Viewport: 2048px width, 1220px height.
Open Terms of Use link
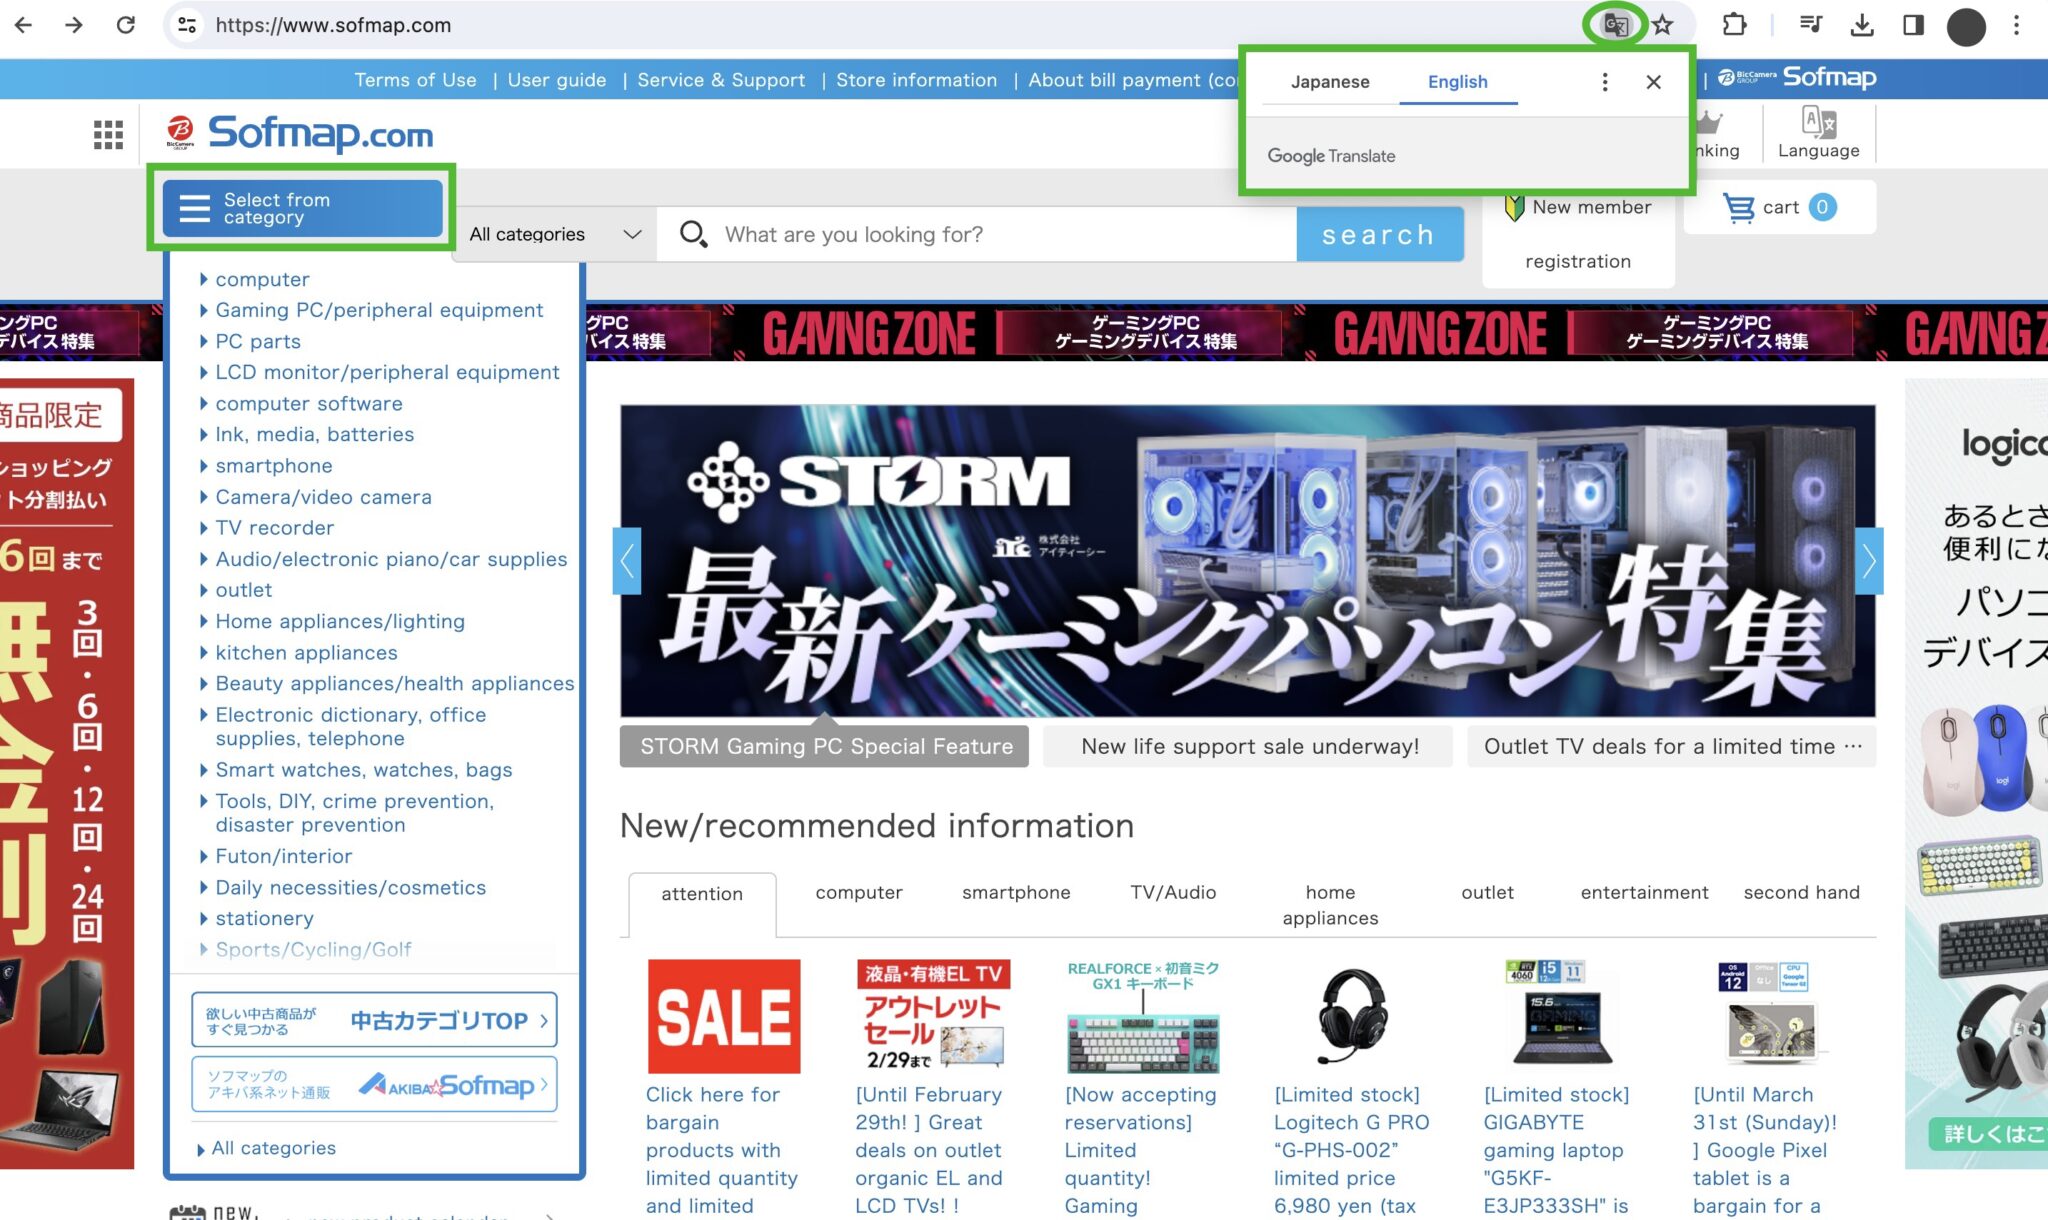tap(416, 79)
